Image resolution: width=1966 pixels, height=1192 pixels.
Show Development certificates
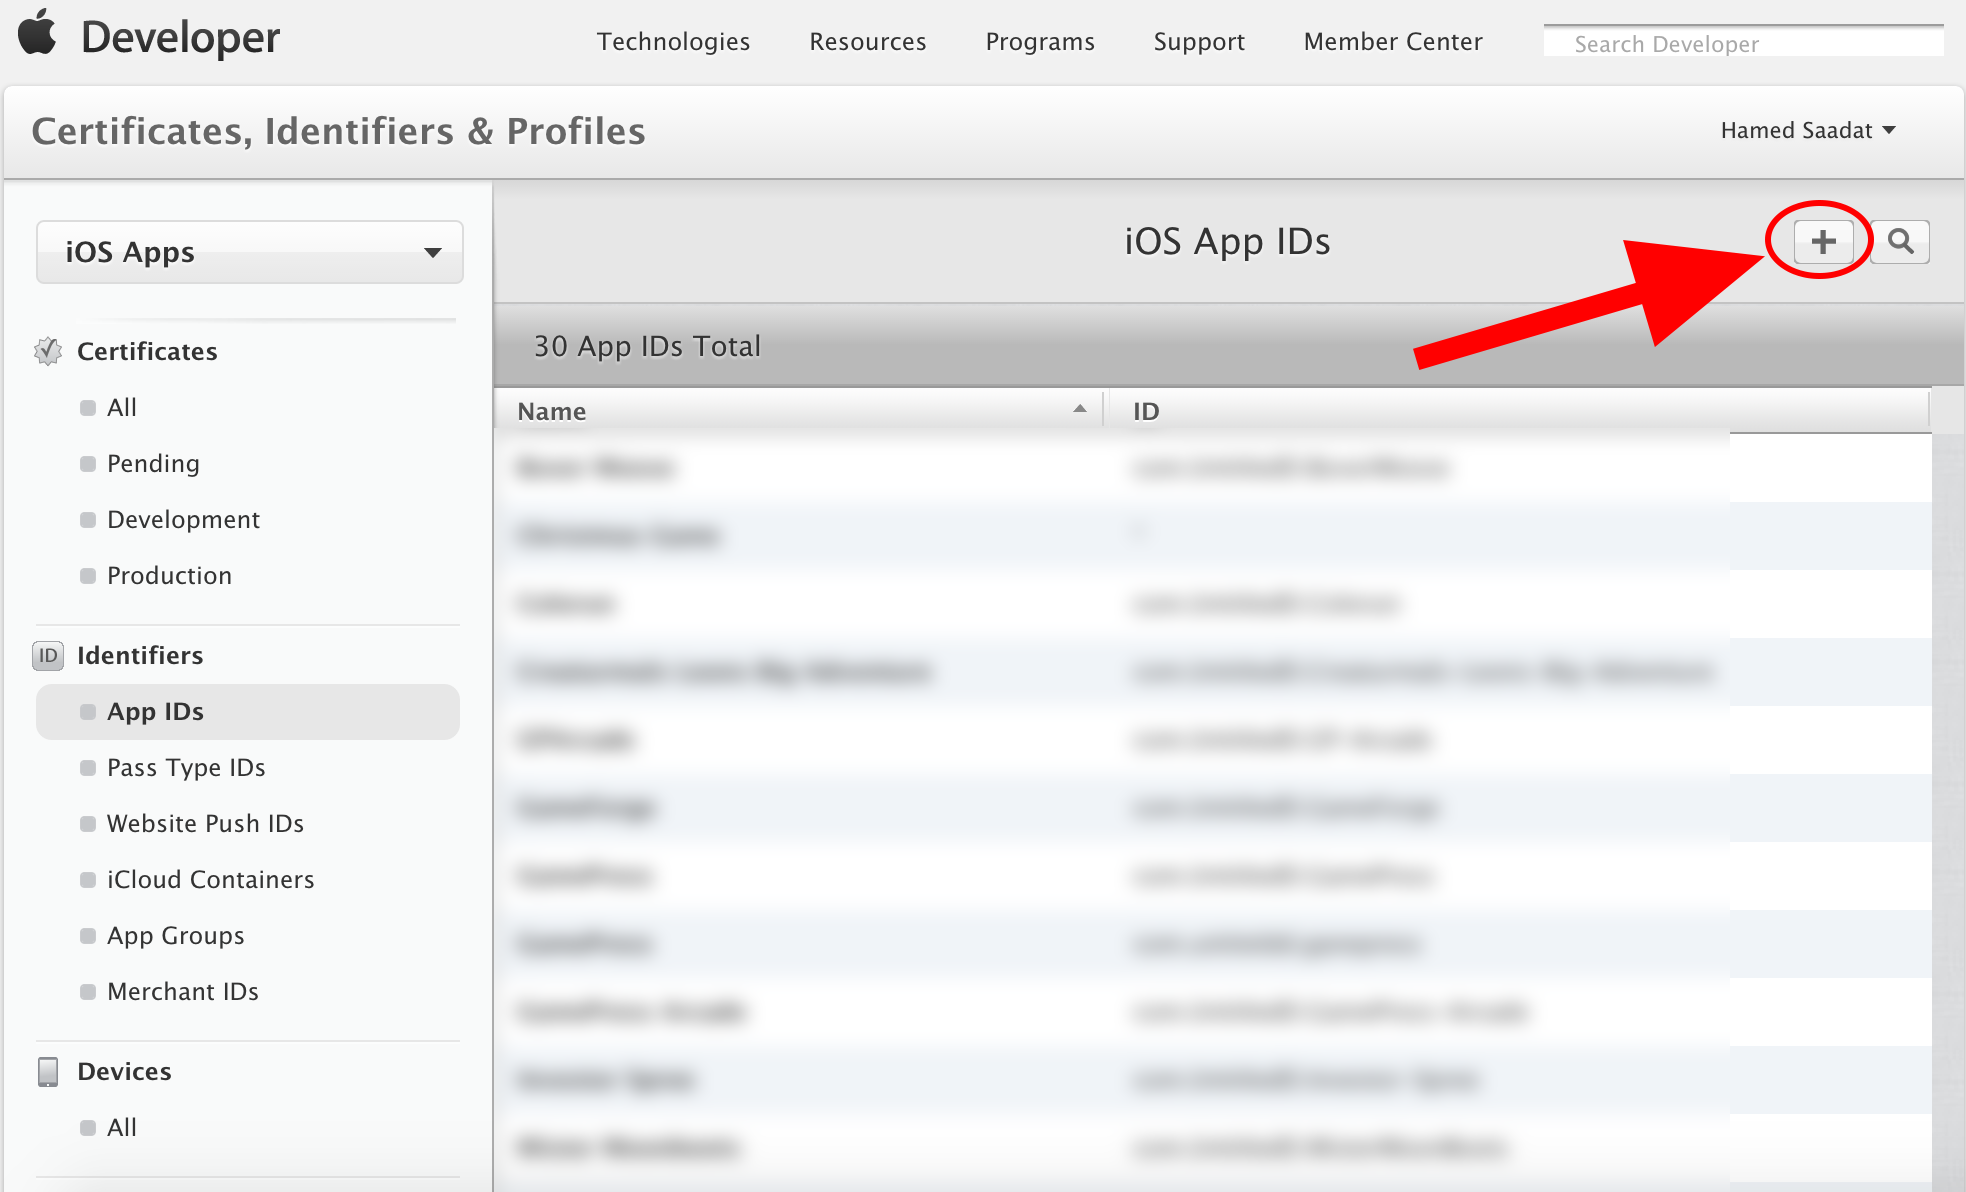click(x=183, y=520)
